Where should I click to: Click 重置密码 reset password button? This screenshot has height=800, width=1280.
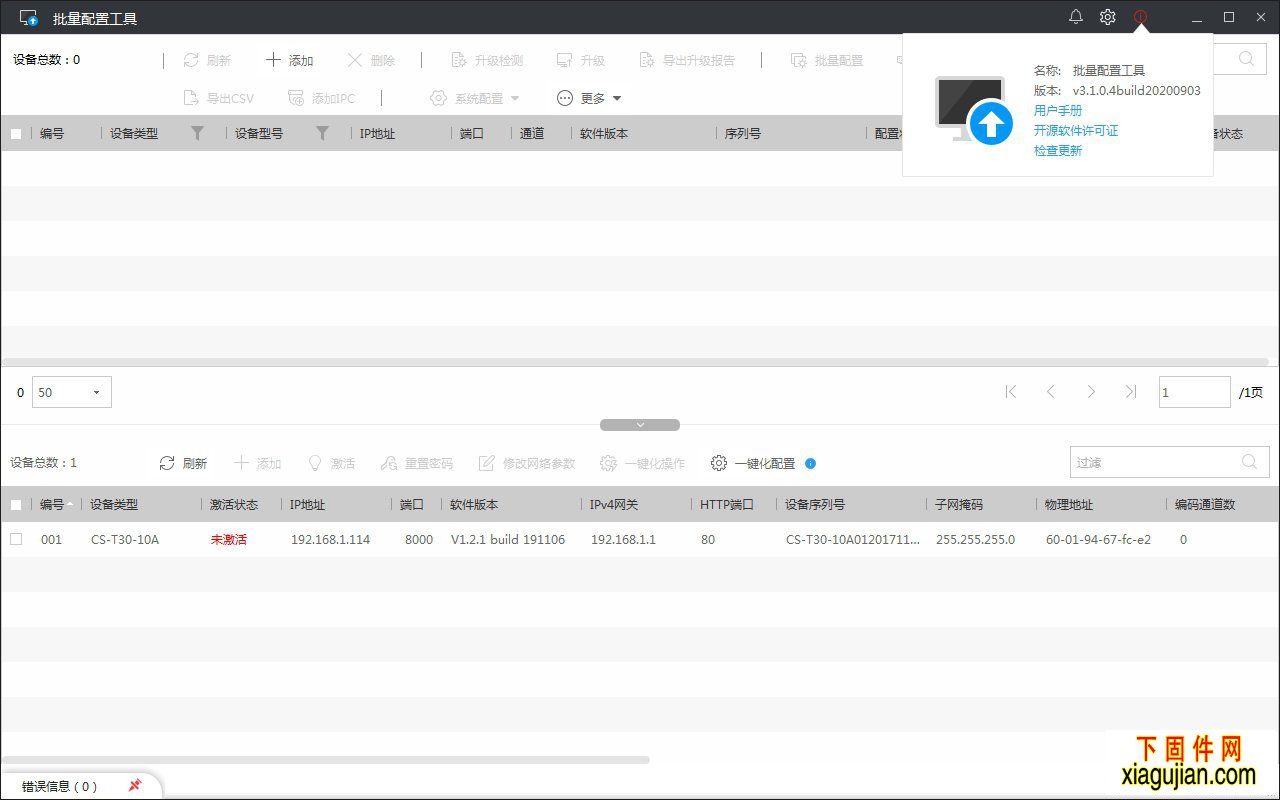coord(417,463)
